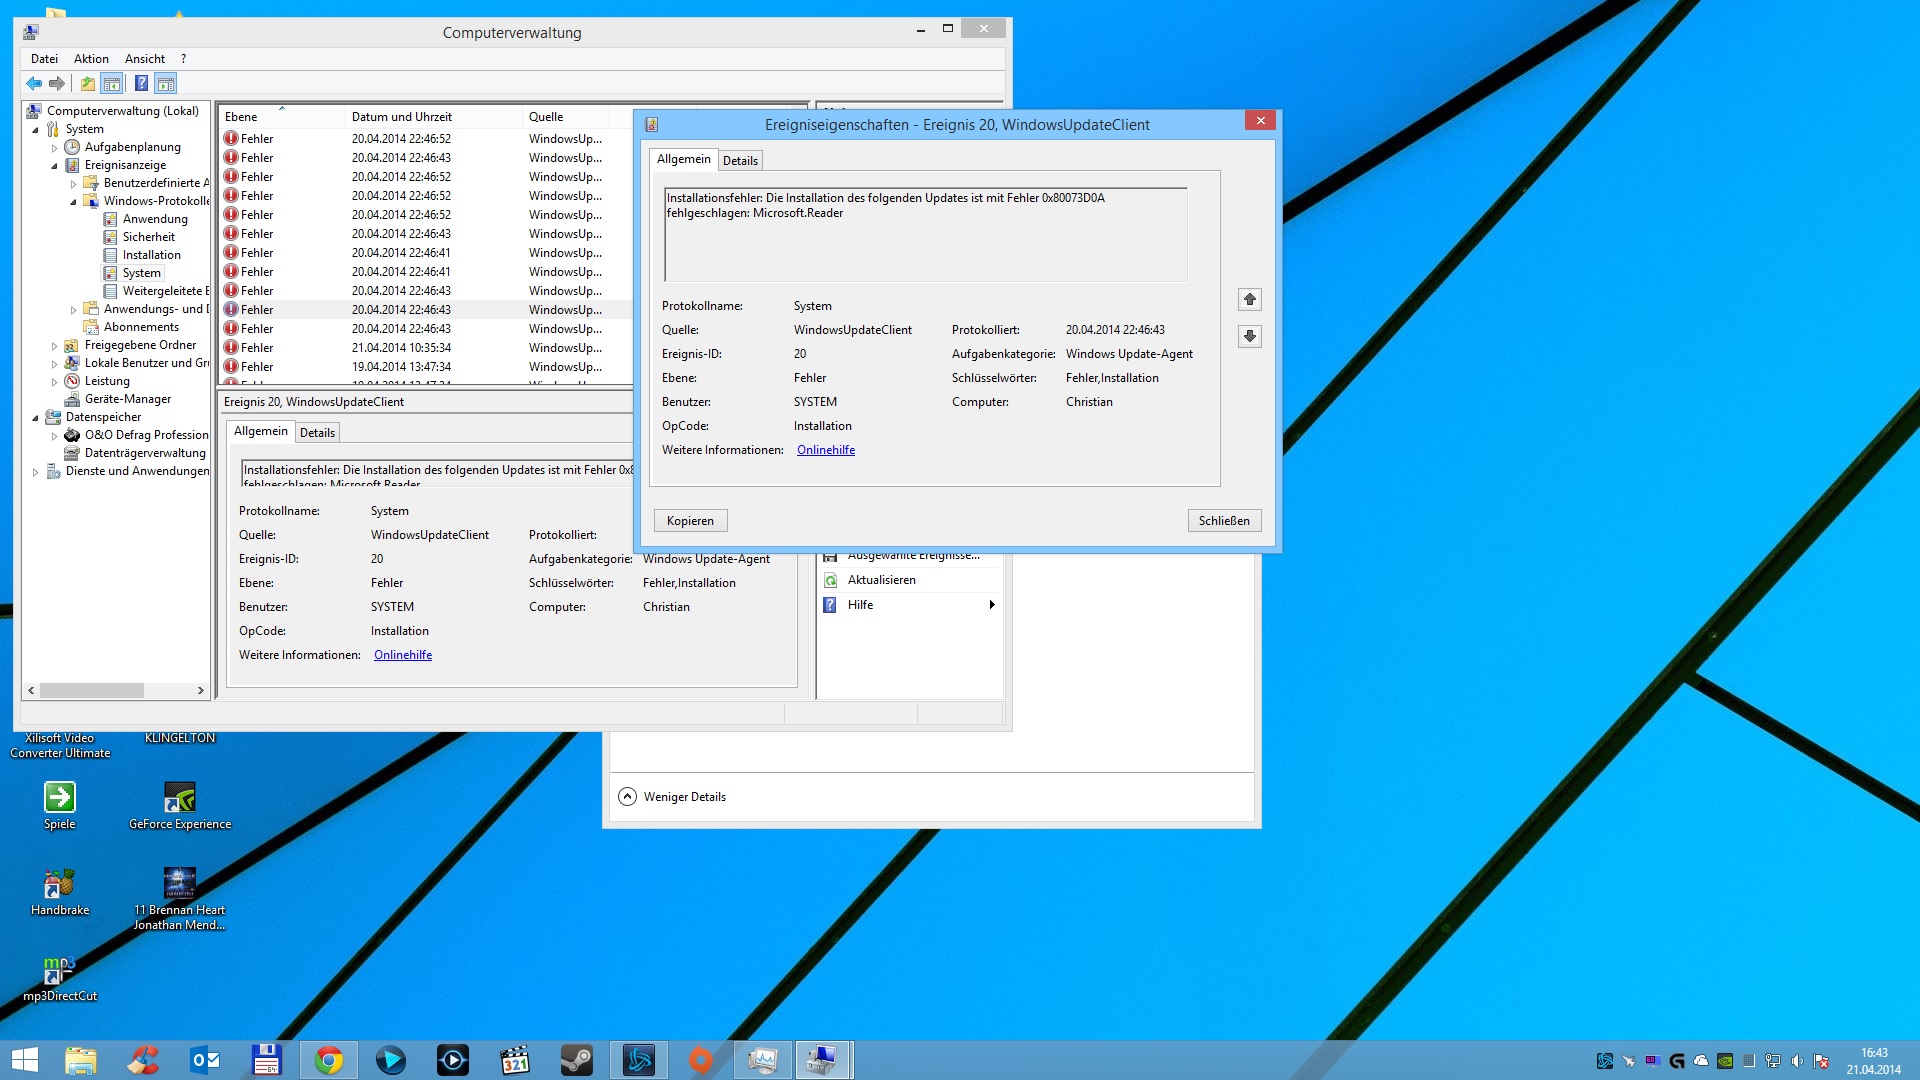Open Onlinehilfe link in event dialog
The image size is (1920, 1080).
point(825,450)
